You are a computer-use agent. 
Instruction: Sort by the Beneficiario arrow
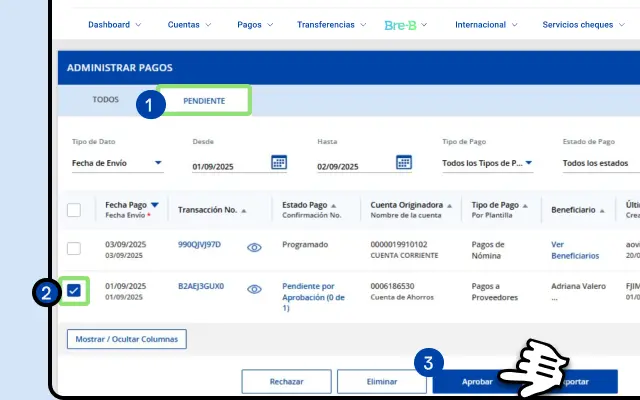tap(602, 211)
